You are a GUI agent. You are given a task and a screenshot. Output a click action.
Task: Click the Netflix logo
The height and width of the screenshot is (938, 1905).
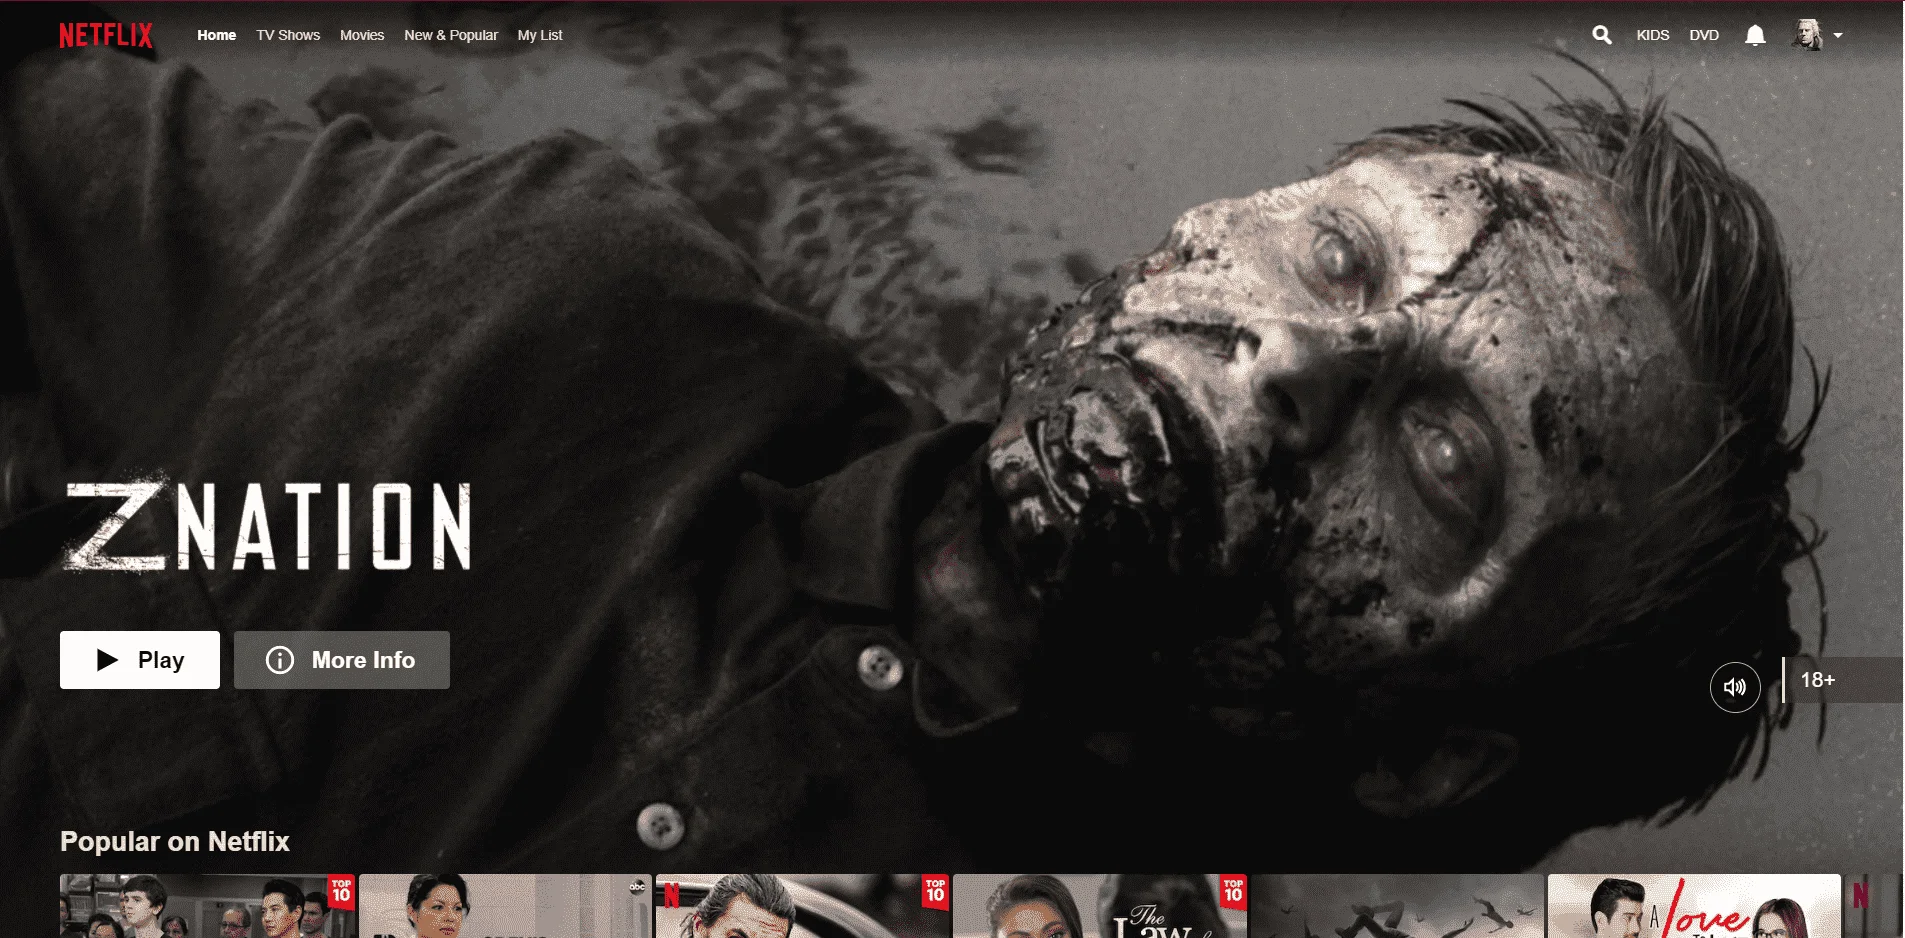click(x=106, y=35)
